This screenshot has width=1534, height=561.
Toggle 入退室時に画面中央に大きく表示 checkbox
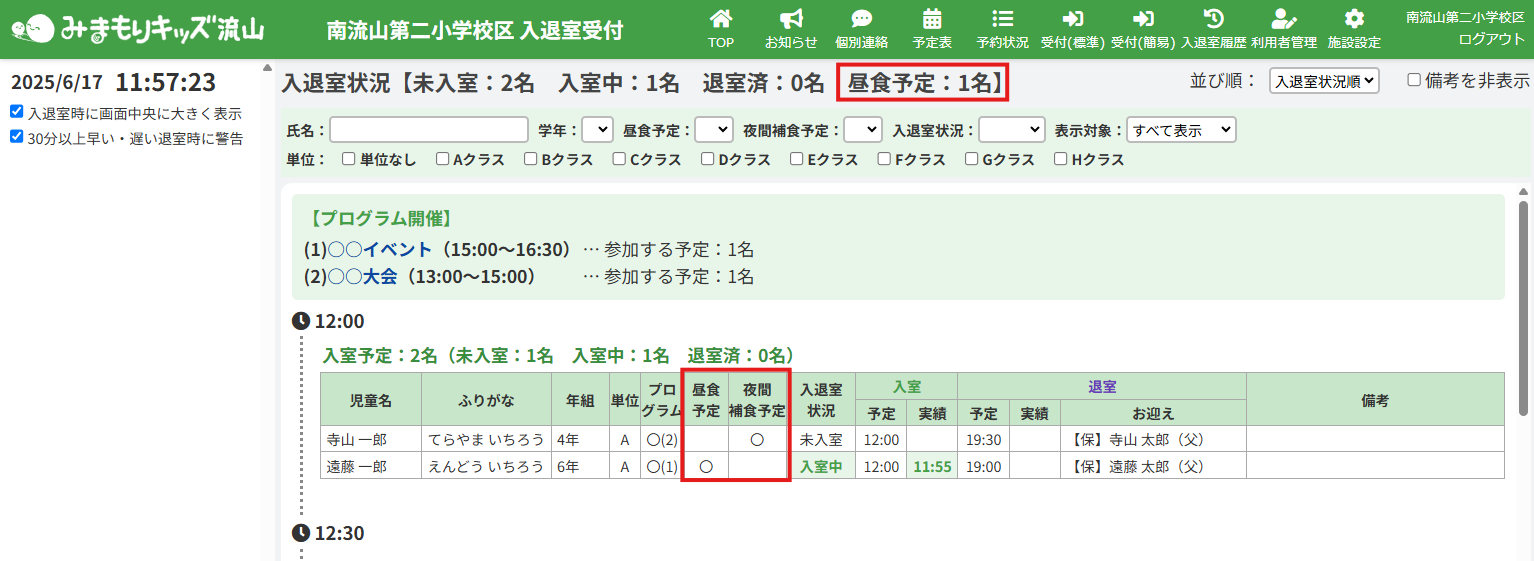(17, 112)
